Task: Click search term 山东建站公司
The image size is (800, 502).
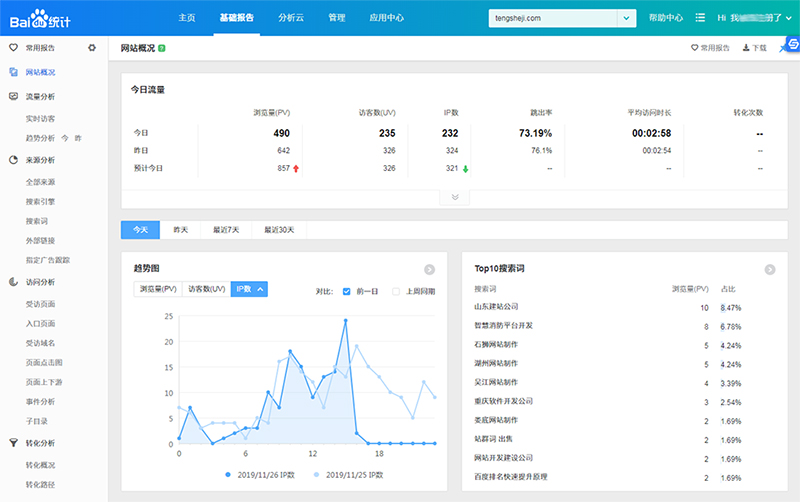Action: point(496,307)
